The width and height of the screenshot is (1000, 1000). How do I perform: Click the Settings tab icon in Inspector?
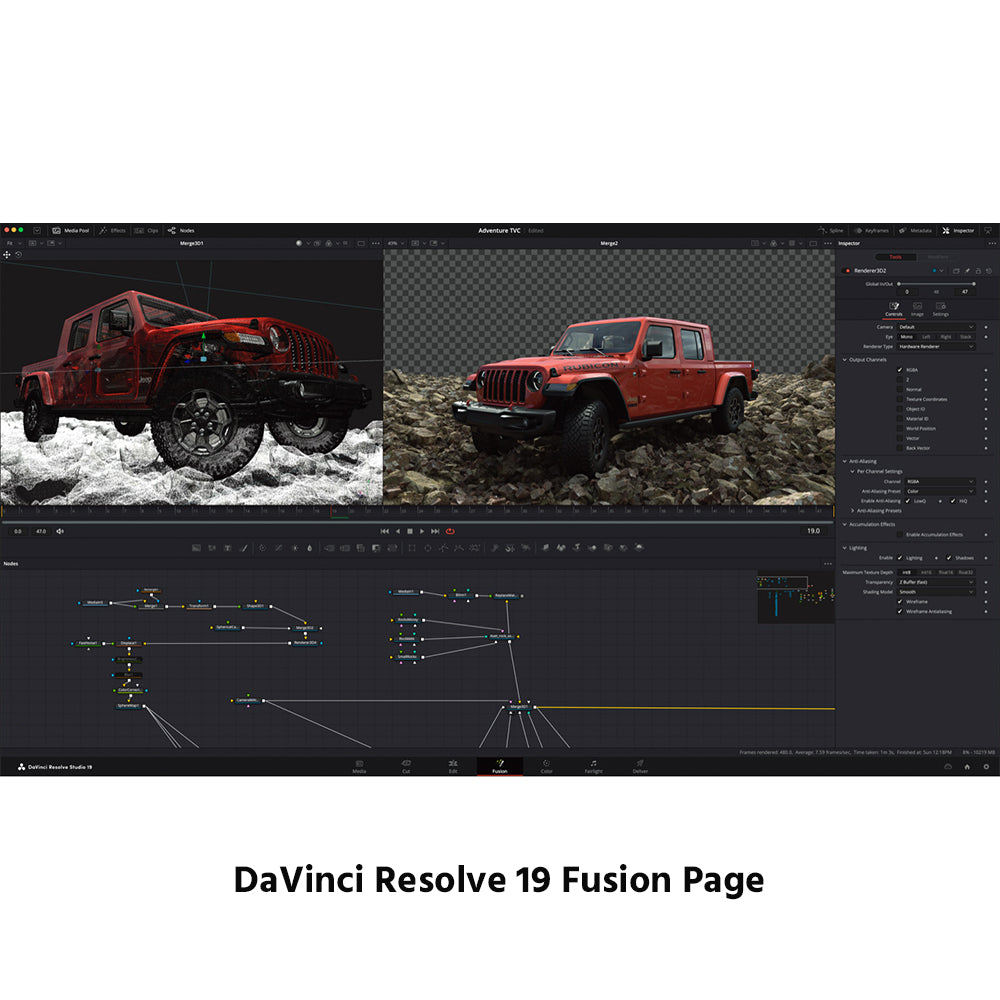tap(941, 307)
